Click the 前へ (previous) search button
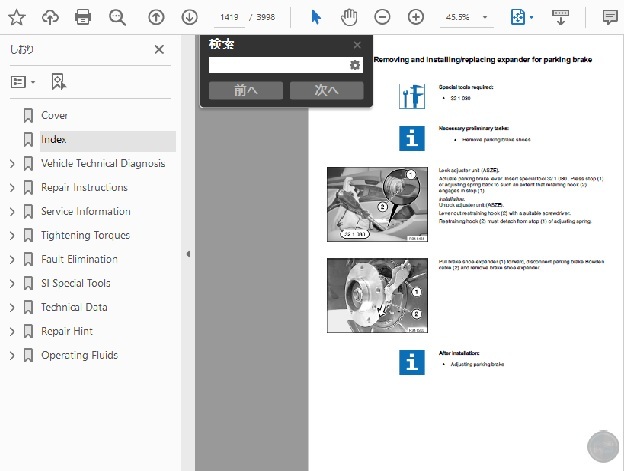 click(x=245, y=90)
